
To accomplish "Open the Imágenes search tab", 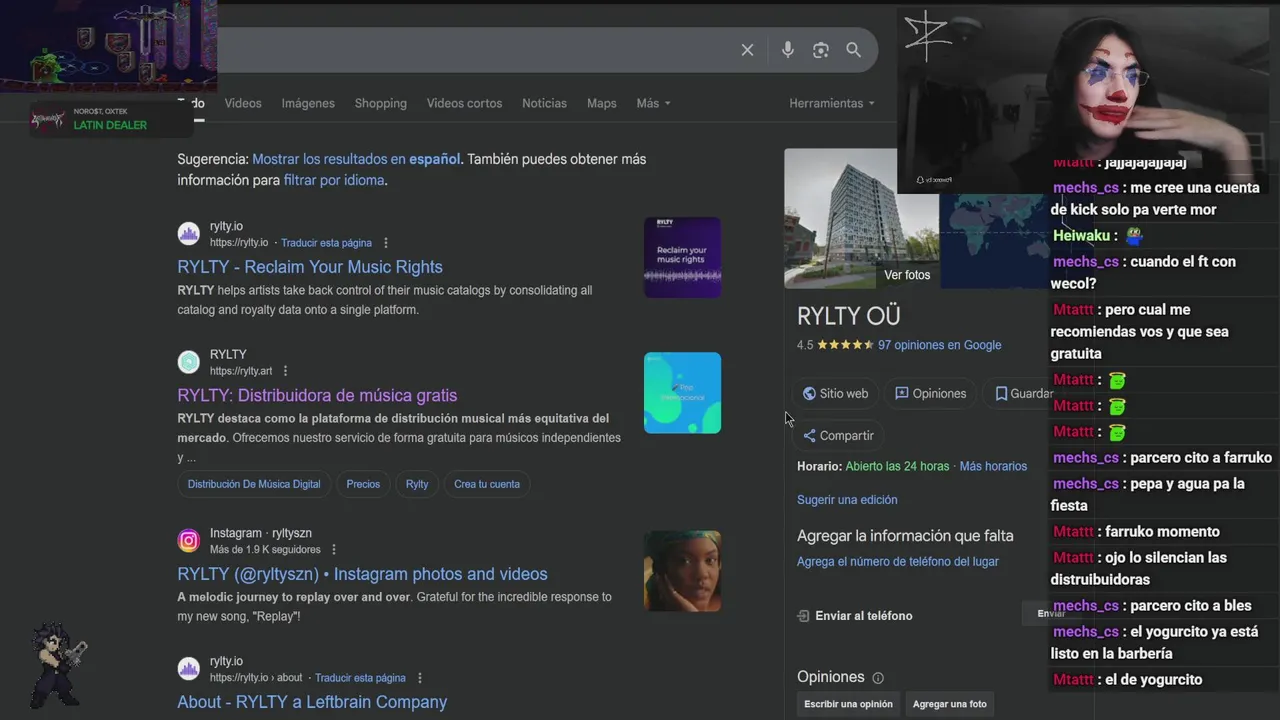I will point(308,103).
